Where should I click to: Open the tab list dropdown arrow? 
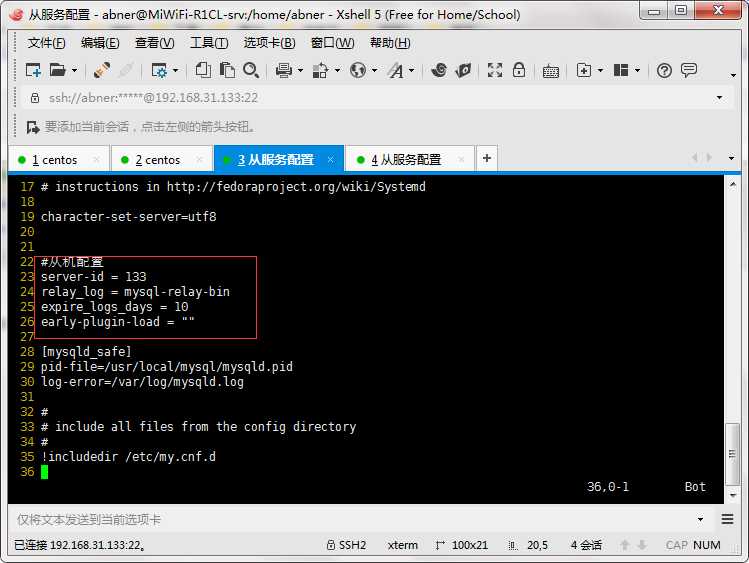click(x=731, y=158)
